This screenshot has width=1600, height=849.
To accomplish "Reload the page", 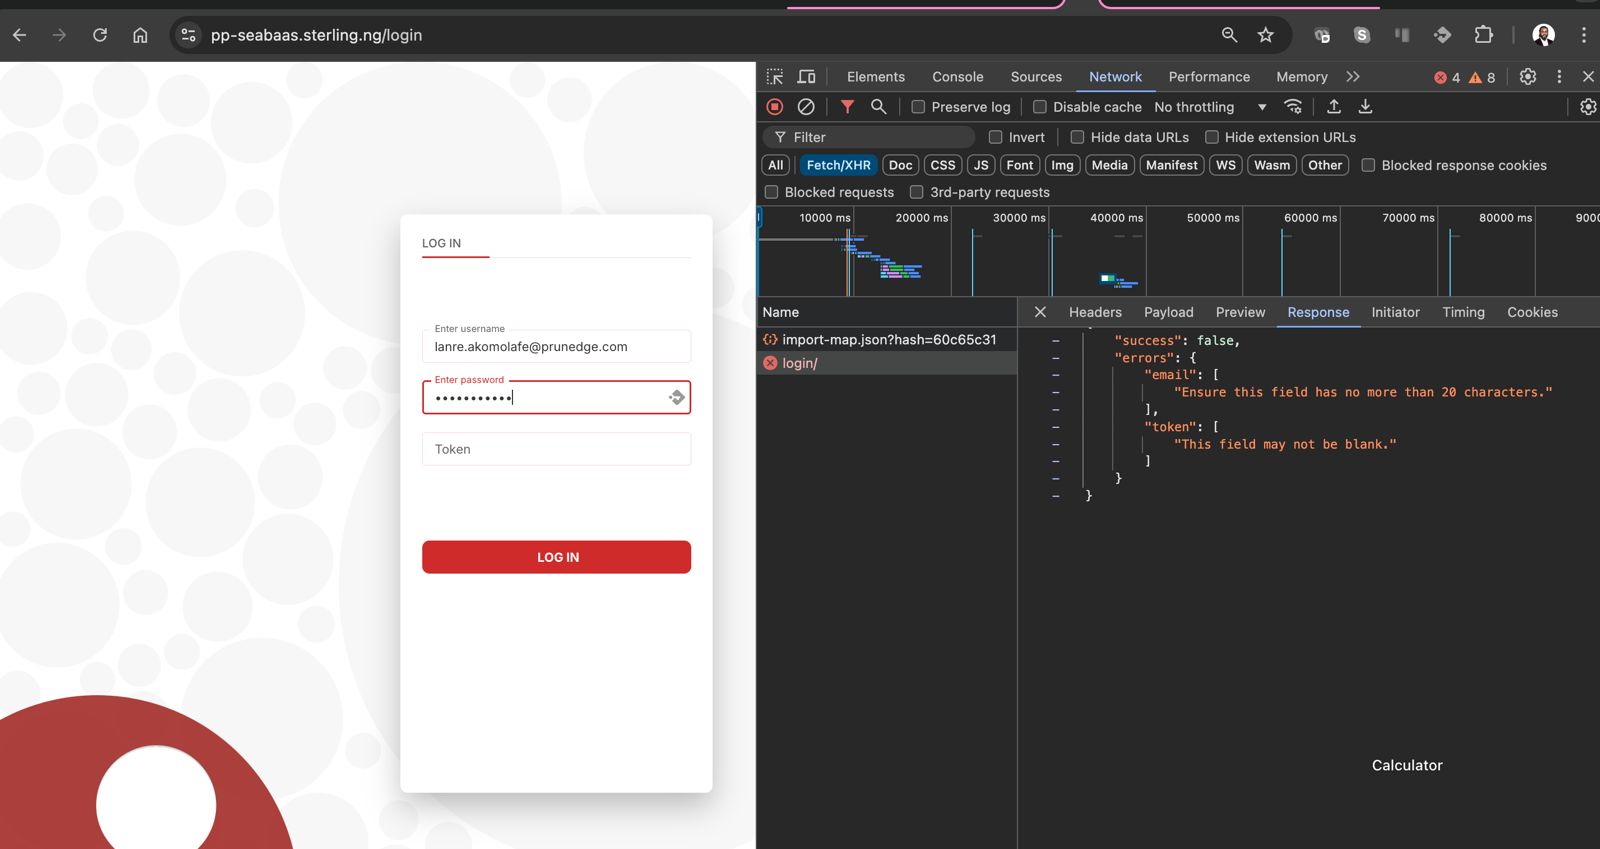I will pos(100,35).
